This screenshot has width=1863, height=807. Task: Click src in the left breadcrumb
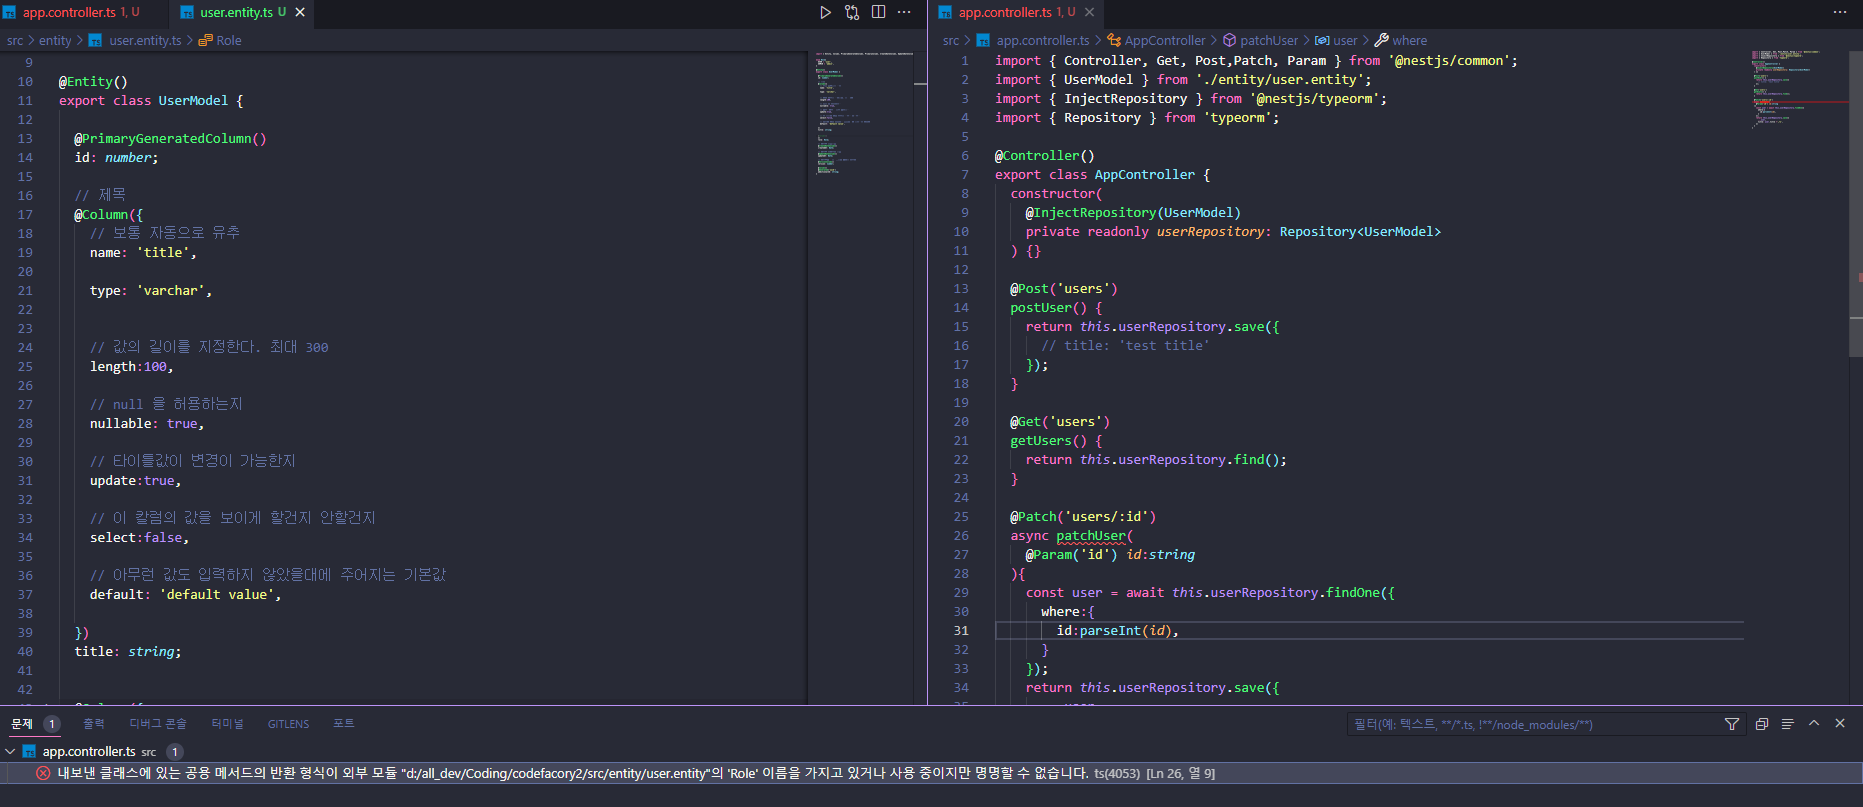click(15, 40)
